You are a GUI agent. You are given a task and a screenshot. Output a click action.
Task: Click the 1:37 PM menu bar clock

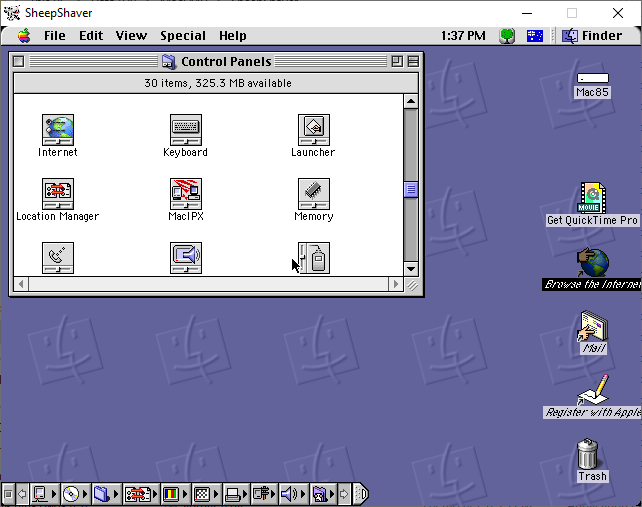tap(463, 36)
